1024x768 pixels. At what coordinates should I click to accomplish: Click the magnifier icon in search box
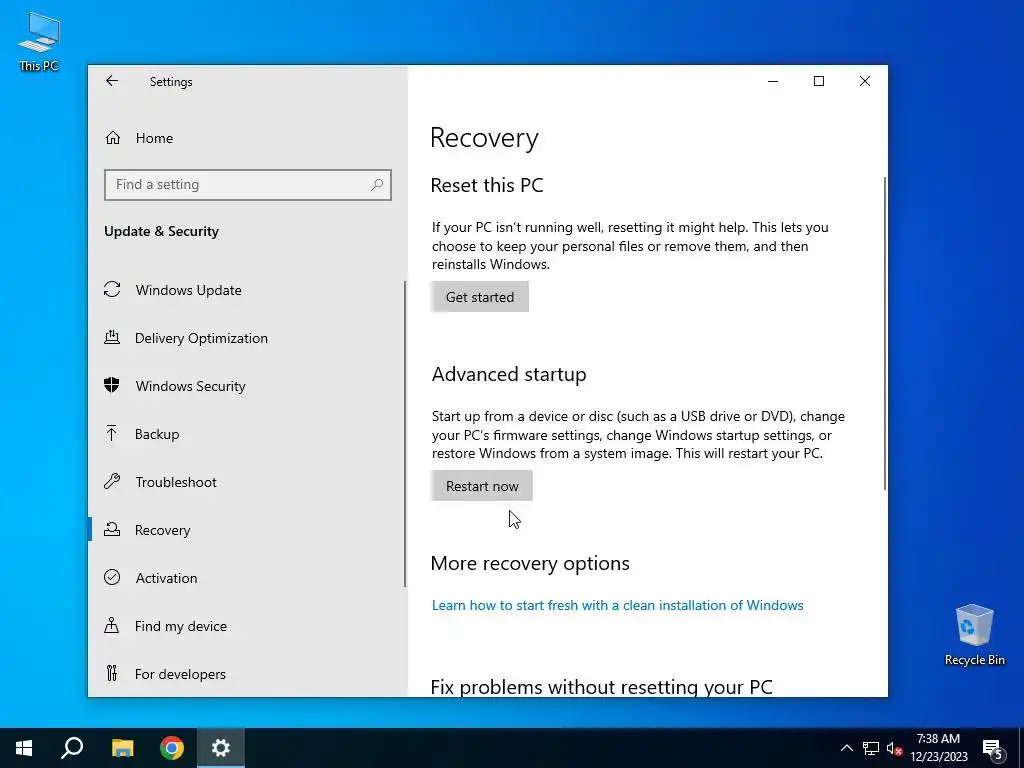coord(377,185)
